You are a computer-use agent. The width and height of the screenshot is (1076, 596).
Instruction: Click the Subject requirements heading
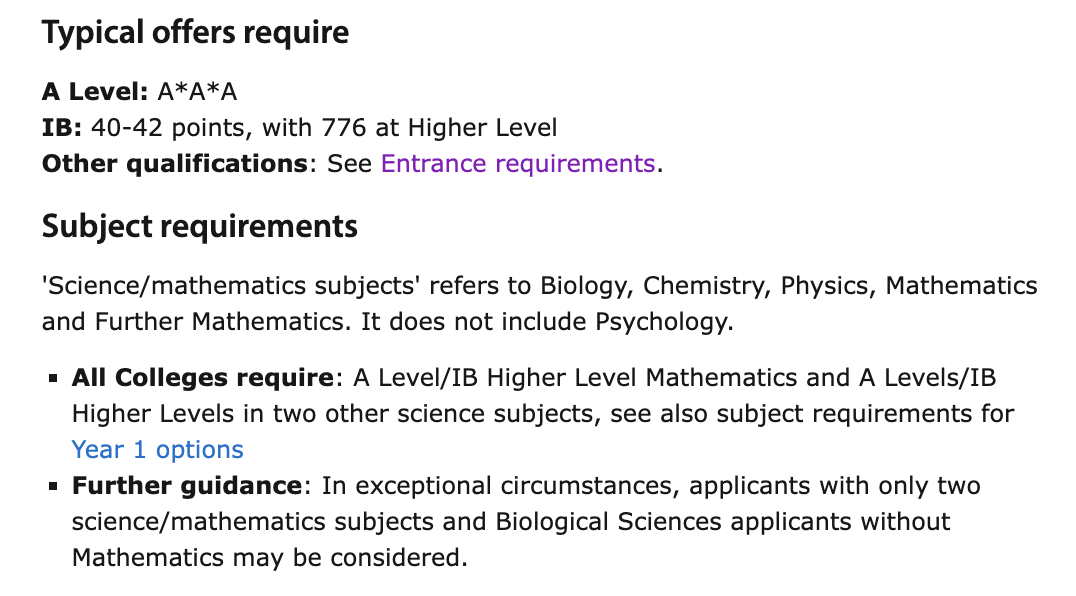click(200, 226)
